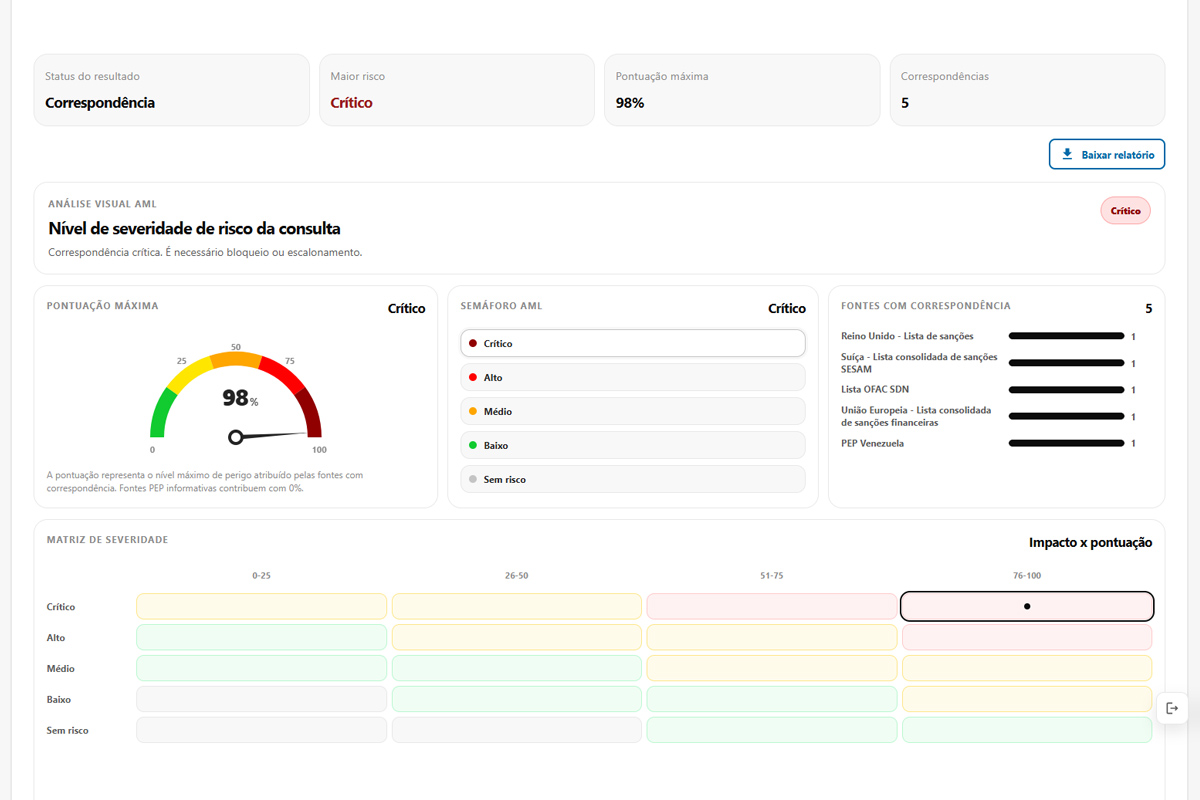The height and width of the screenshot is (800, 1200).
Task: Click the dotted Crítico 76-100 matrix cell
Action: (x=1027, y=606)
